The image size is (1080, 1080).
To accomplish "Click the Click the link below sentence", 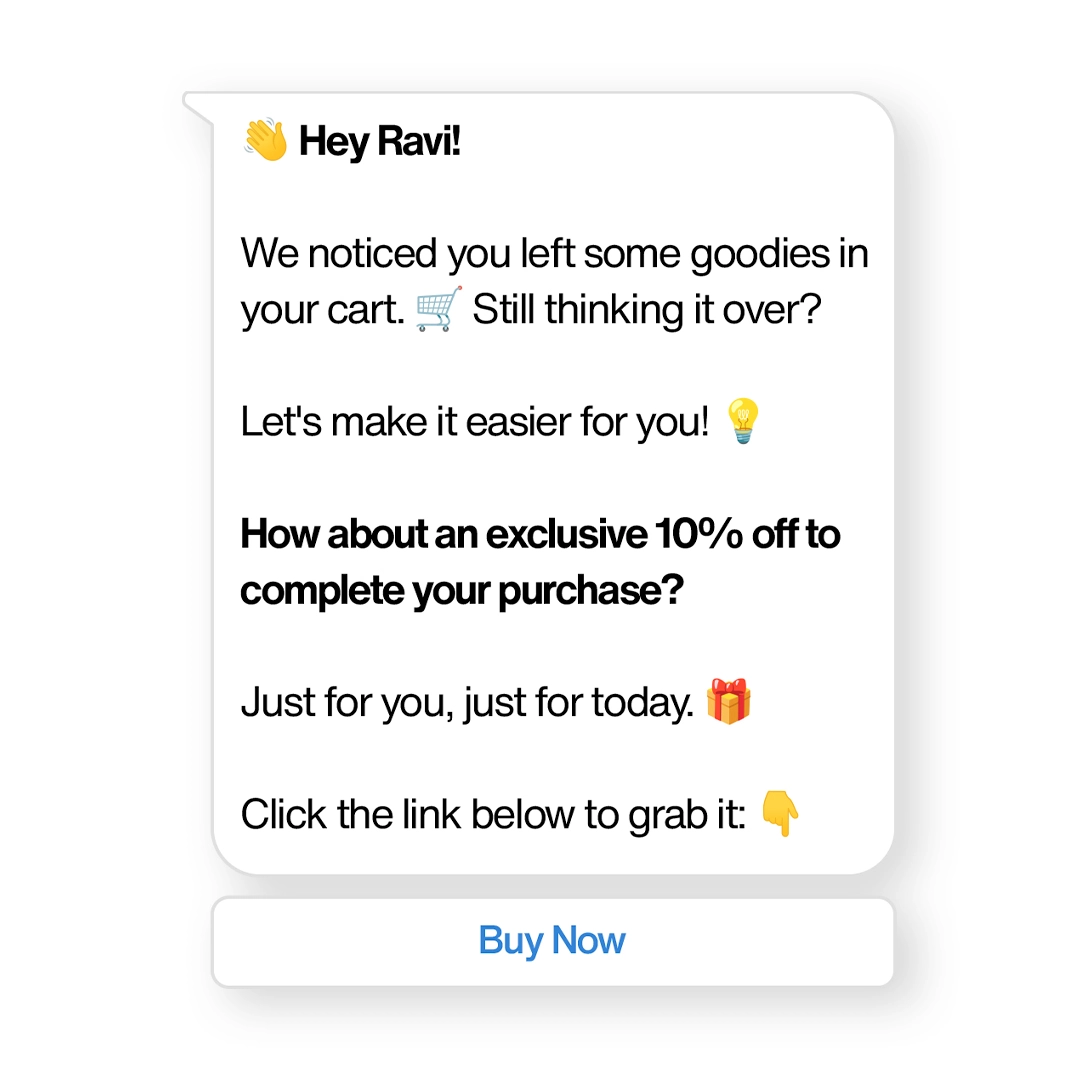I will click(x=490, y=814).
